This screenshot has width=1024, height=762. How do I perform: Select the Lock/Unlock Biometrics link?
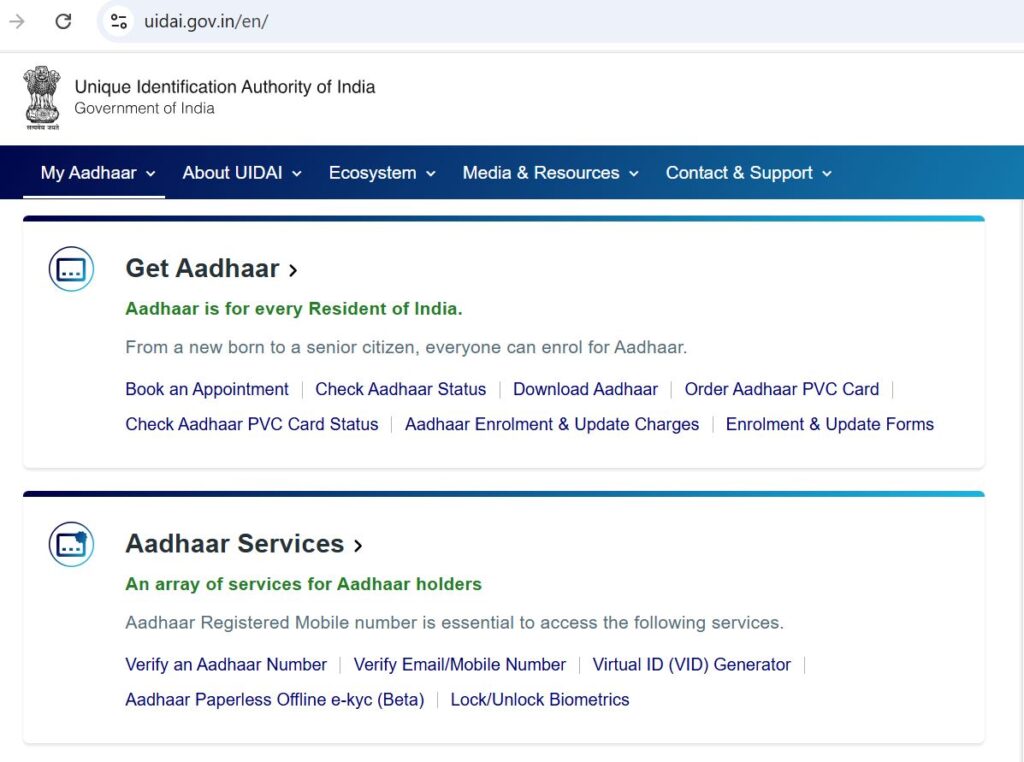[539, 700]
